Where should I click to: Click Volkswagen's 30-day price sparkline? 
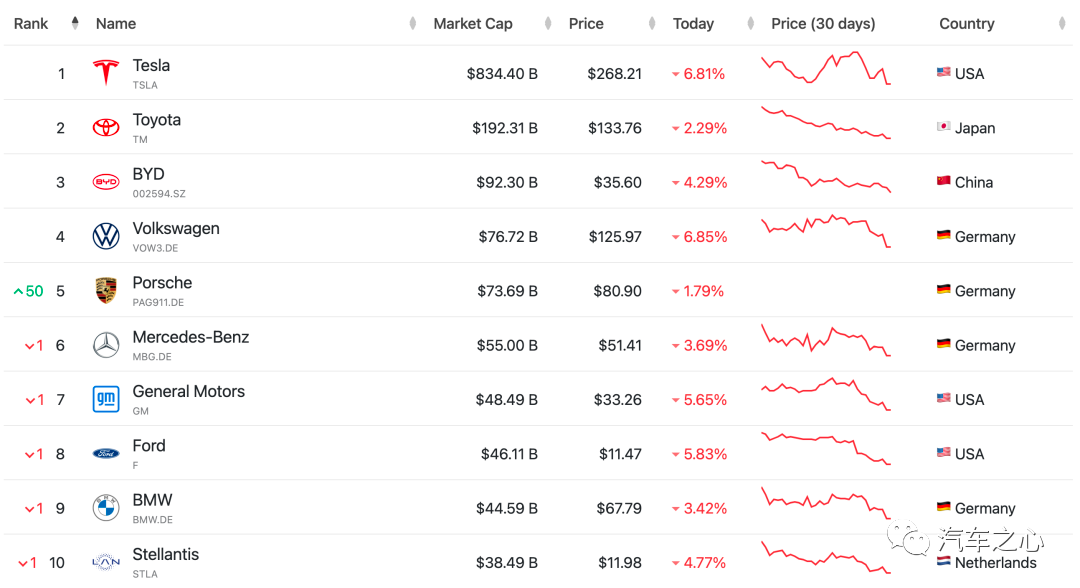tap(825, 231)
